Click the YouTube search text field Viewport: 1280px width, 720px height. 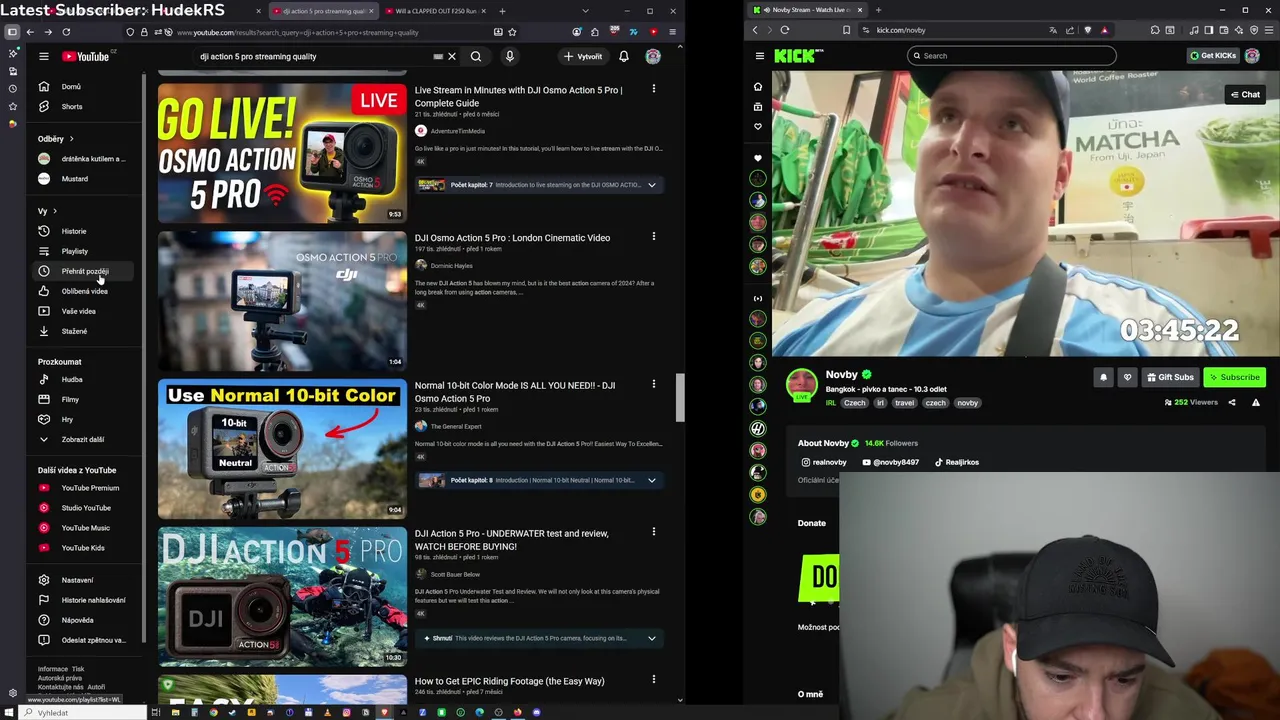pyautogui.click(x=315, y=57)
